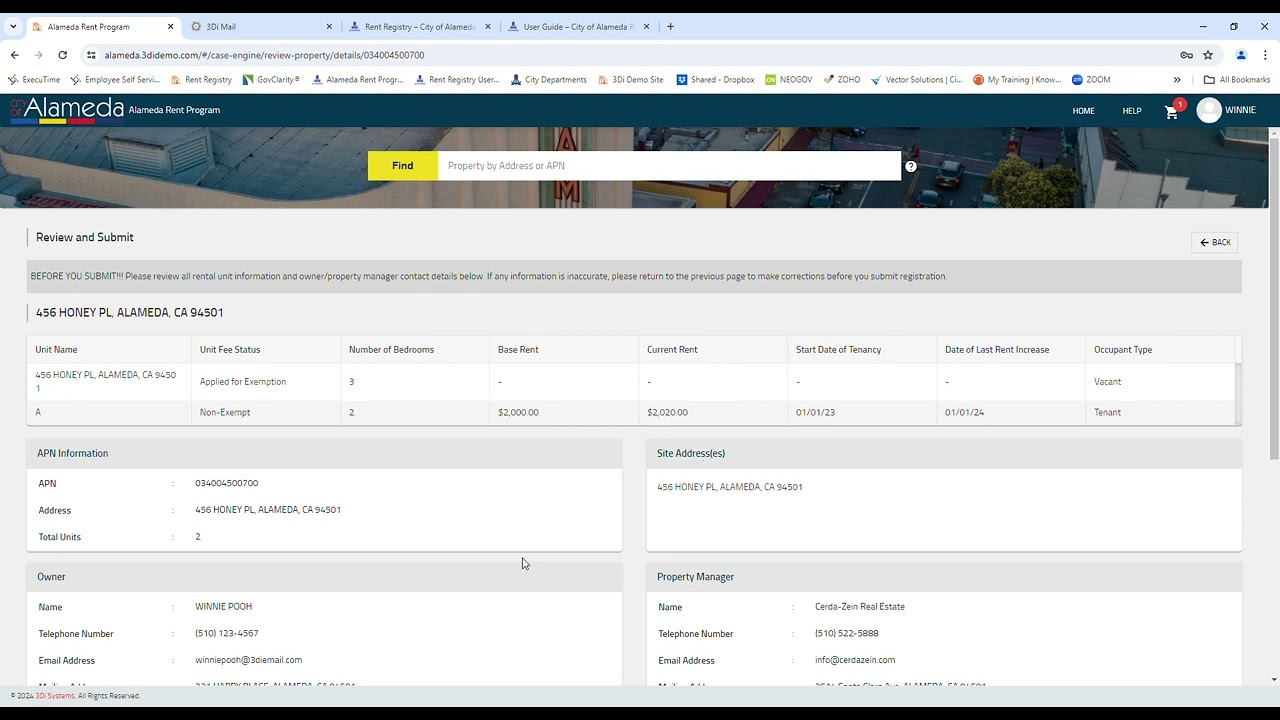Open the shopping cart icon

[x=1172, y=111]
